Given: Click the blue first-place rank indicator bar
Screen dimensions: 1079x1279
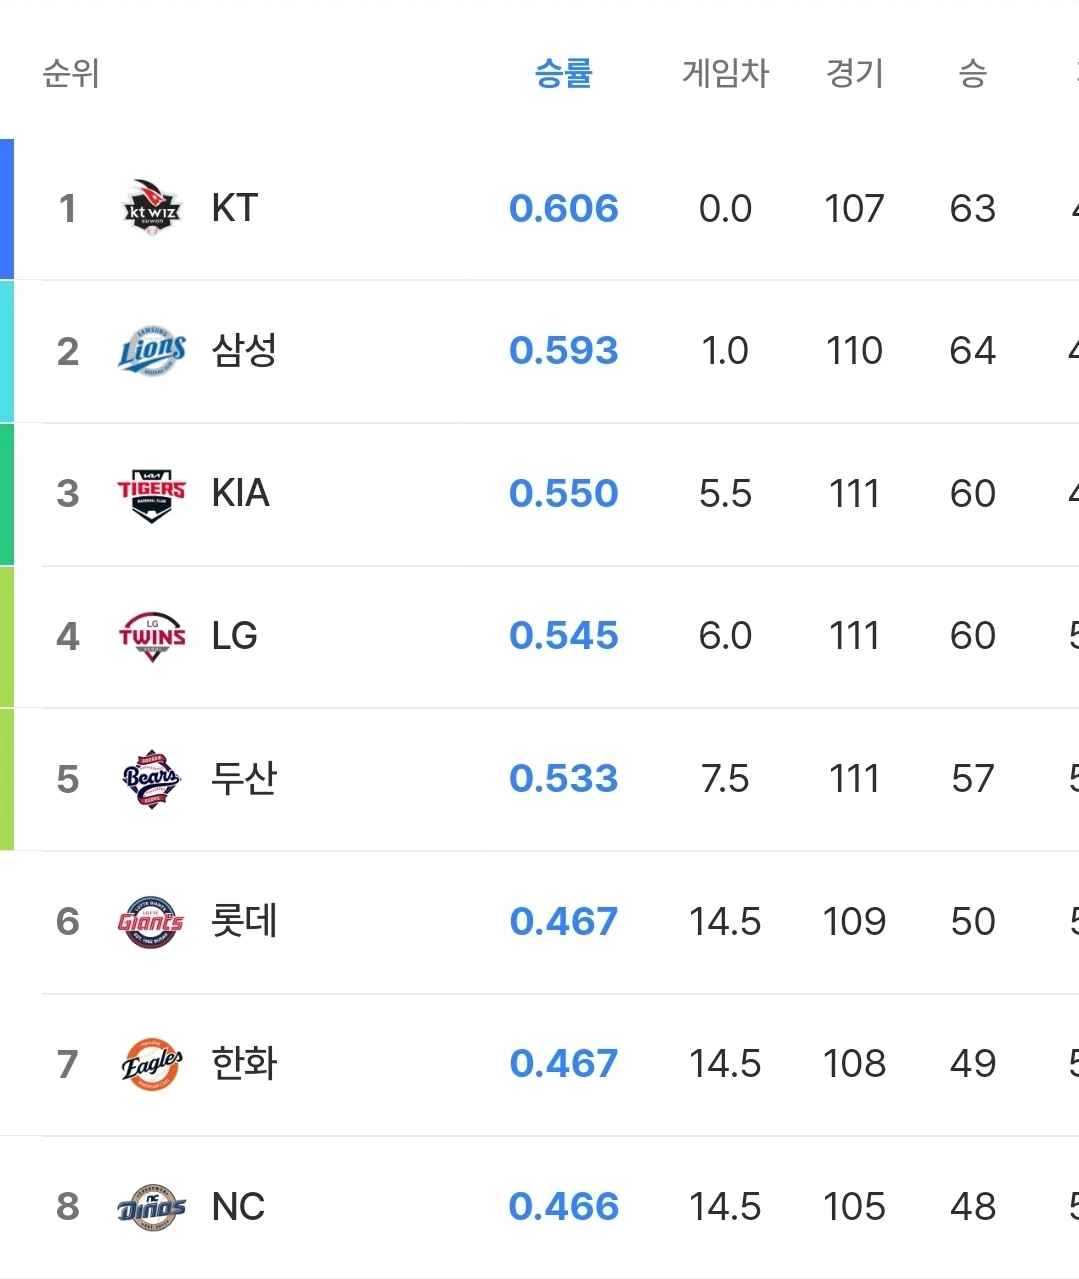Looking at the screenshot, I should click(x=7, y=209).
